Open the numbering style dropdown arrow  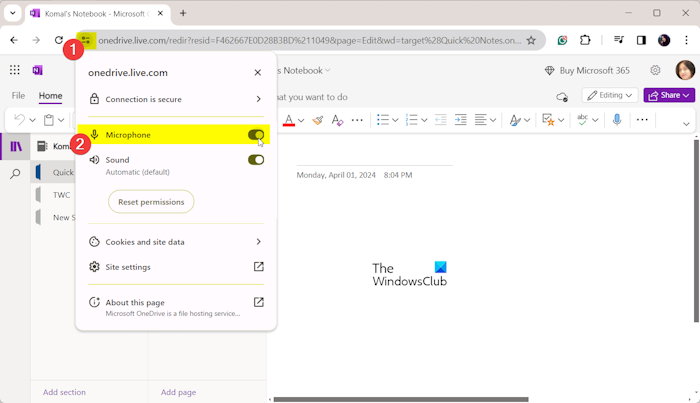click(424, 120)
